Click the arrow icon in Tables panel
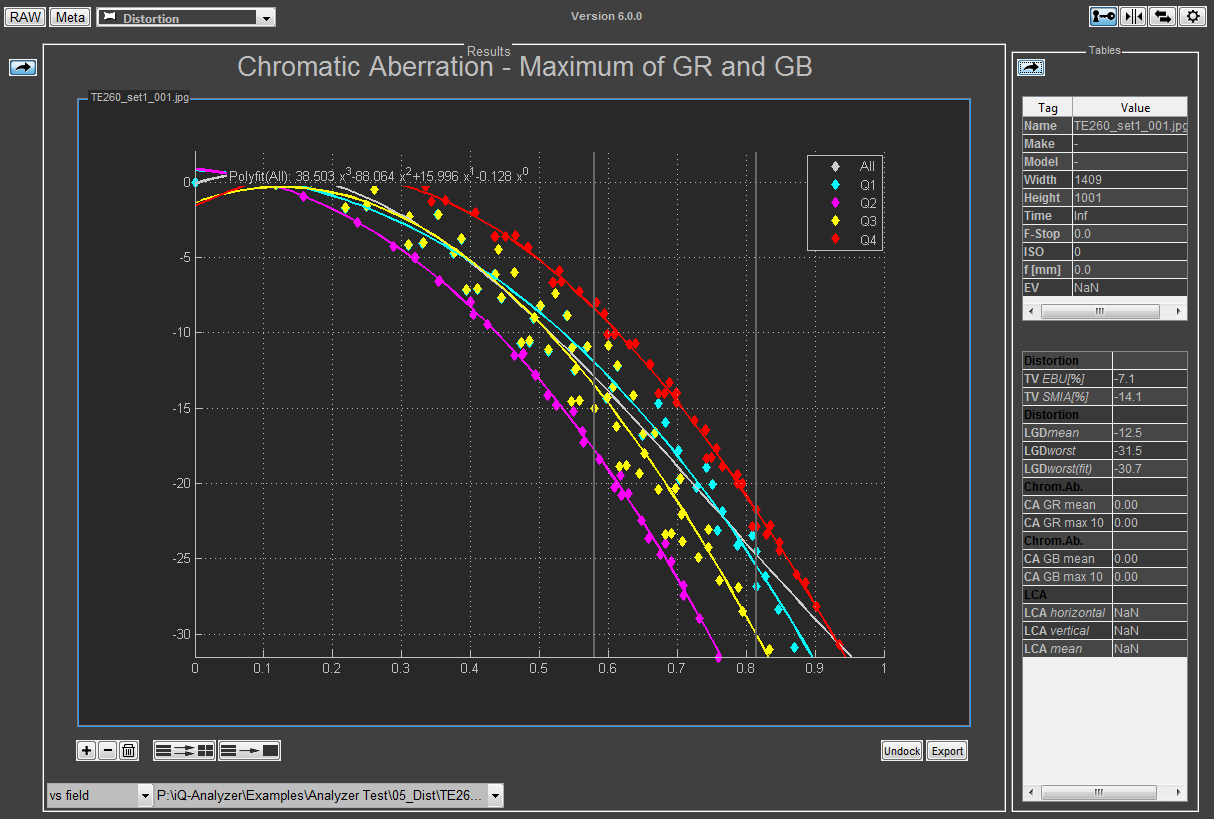Image resolution: width=1214 pixels, height=819 pixels. tap(1031, 67)
